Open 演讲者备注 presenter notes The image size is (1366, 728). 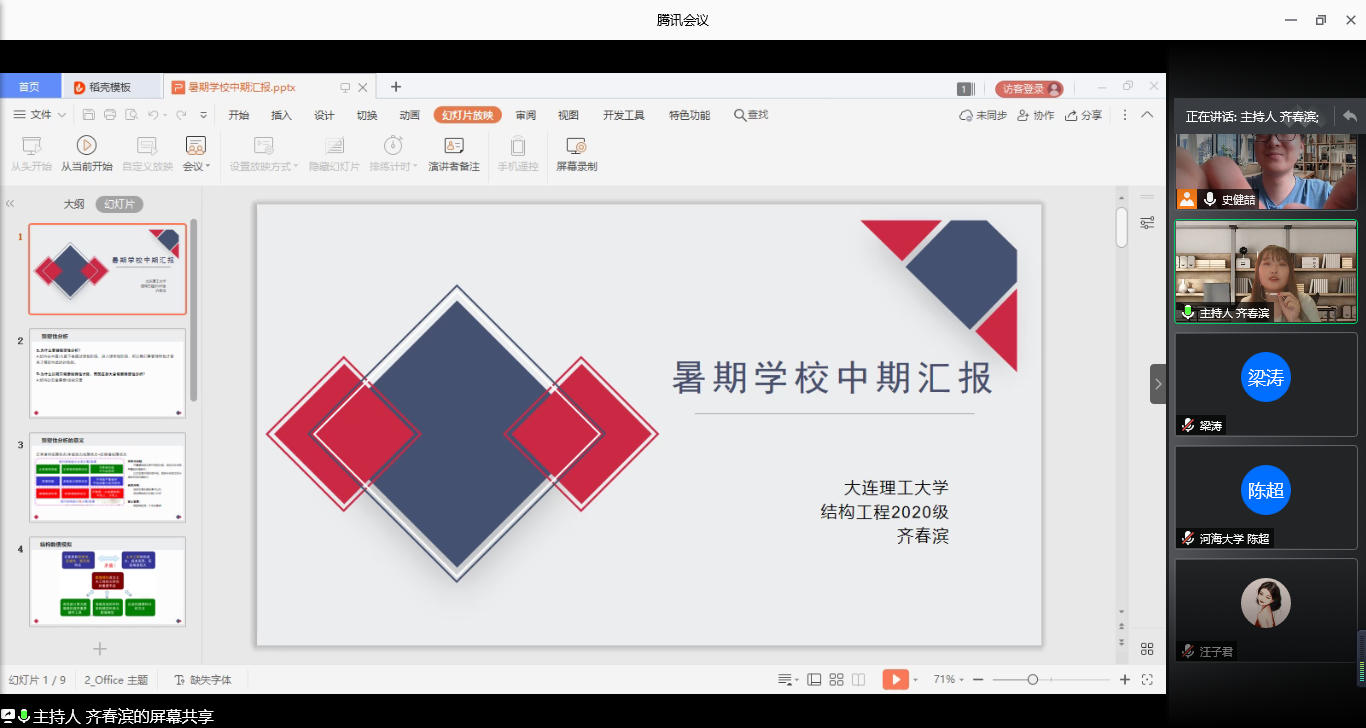[x=454, y=146]
